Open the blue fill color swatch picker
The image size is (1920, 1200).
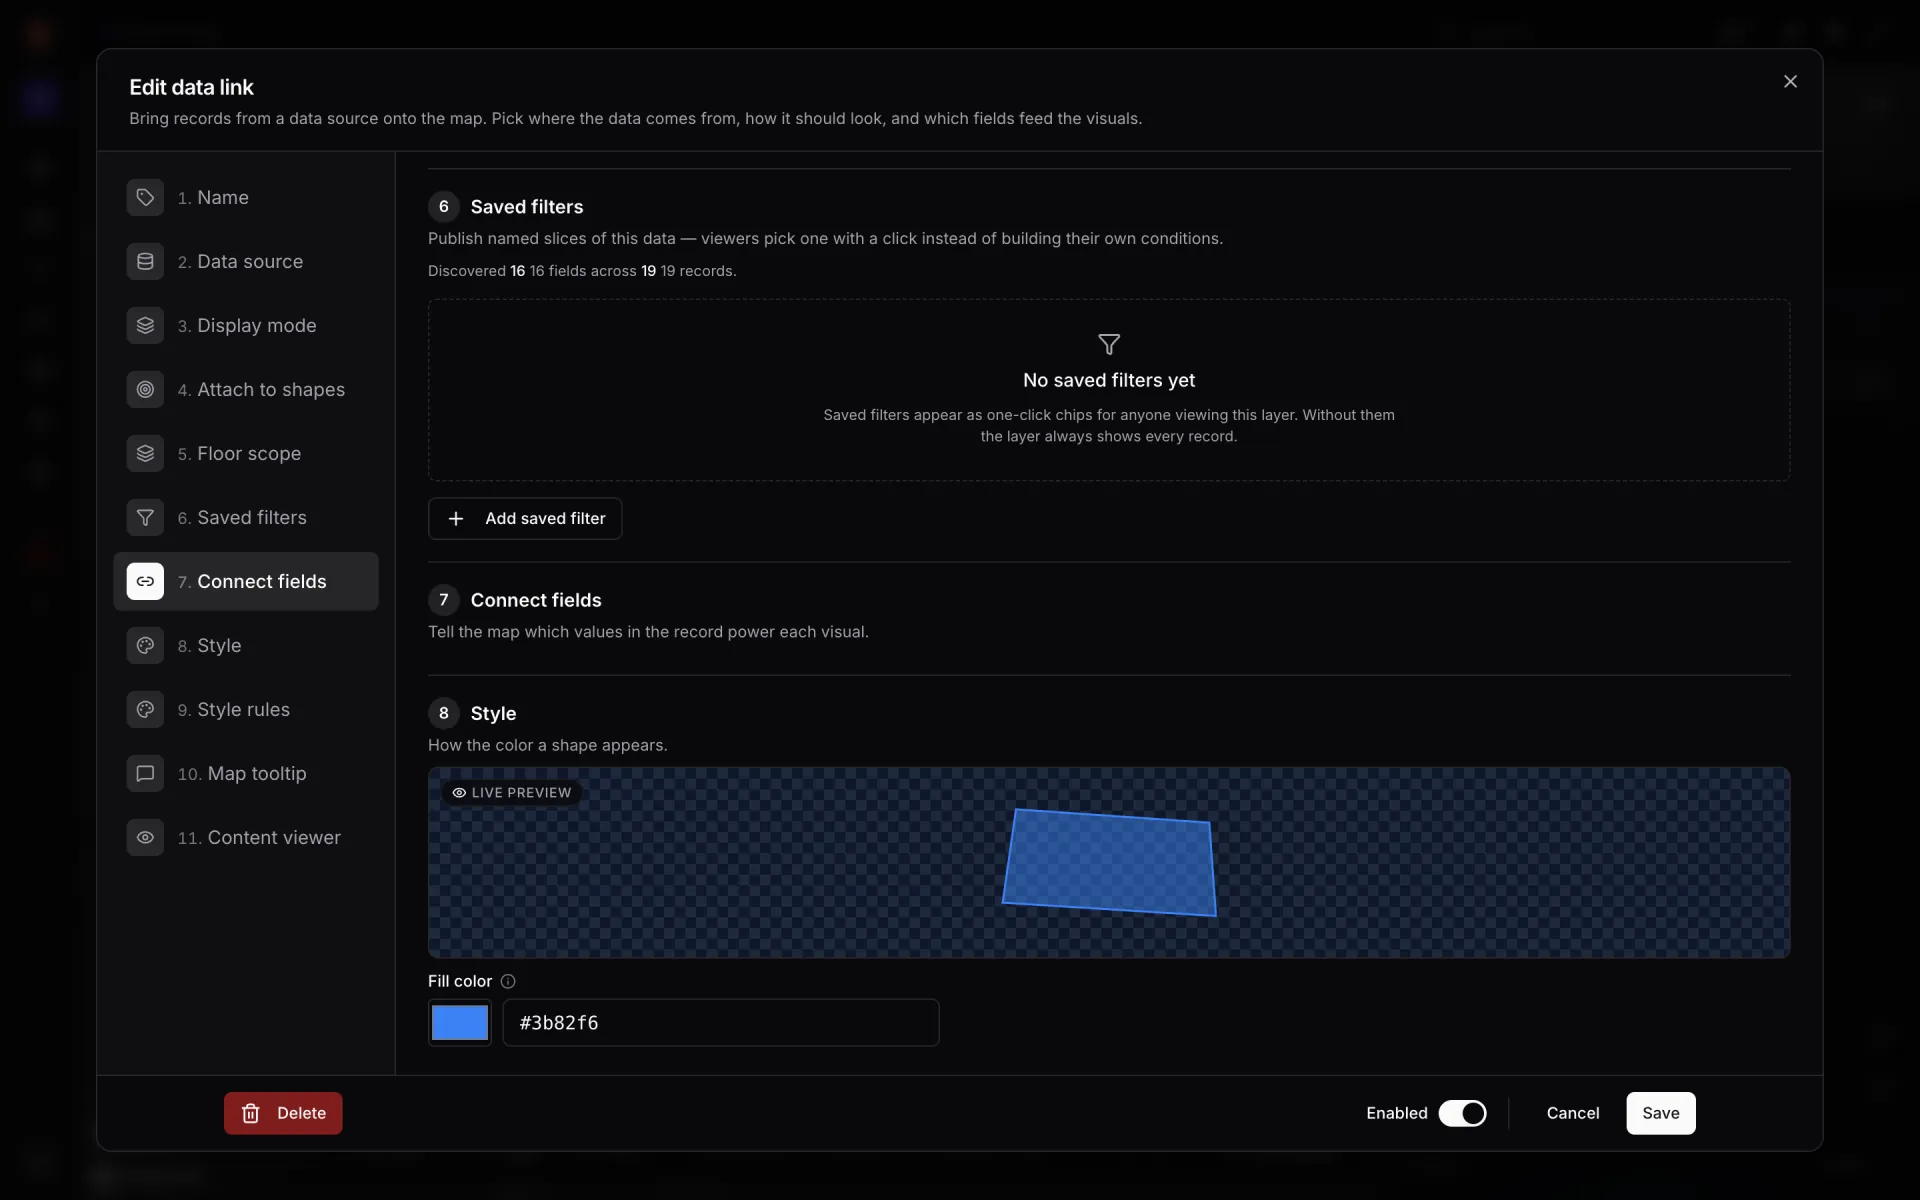460,1022
